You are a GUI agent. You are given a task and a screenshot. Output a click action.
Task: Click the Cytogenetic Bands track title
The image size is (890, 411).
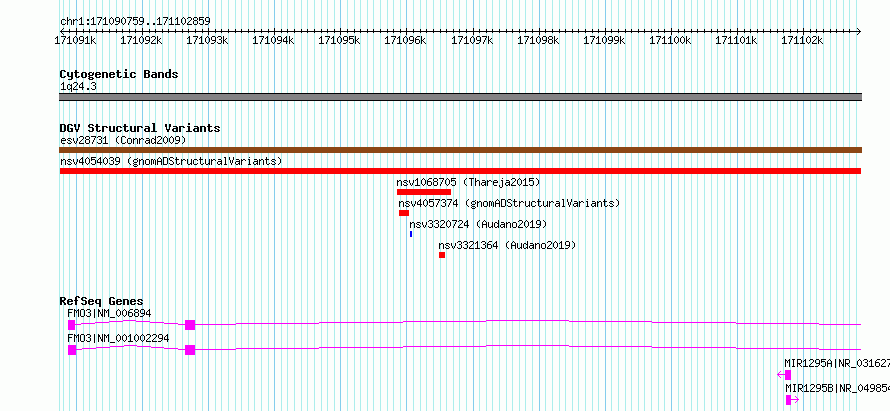tap(119, 74)
